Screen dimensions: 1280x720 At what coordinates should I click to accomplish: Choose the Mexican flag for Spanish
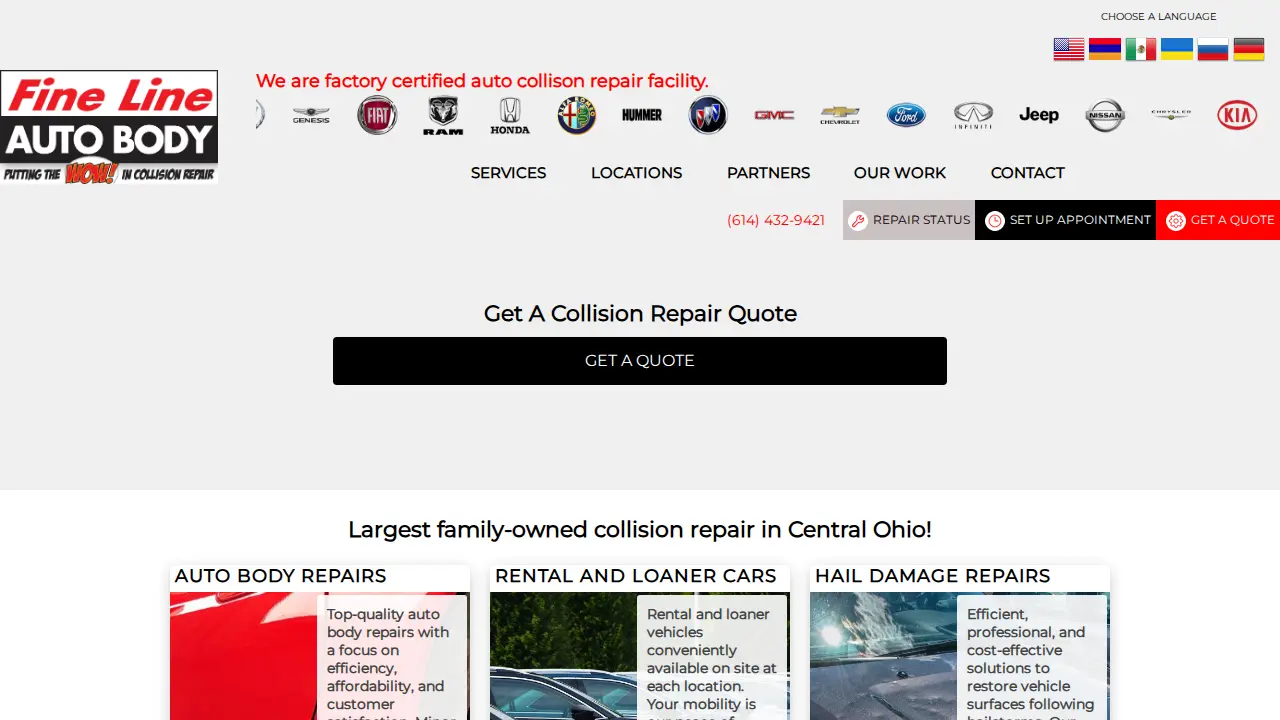click(1141, 49)
